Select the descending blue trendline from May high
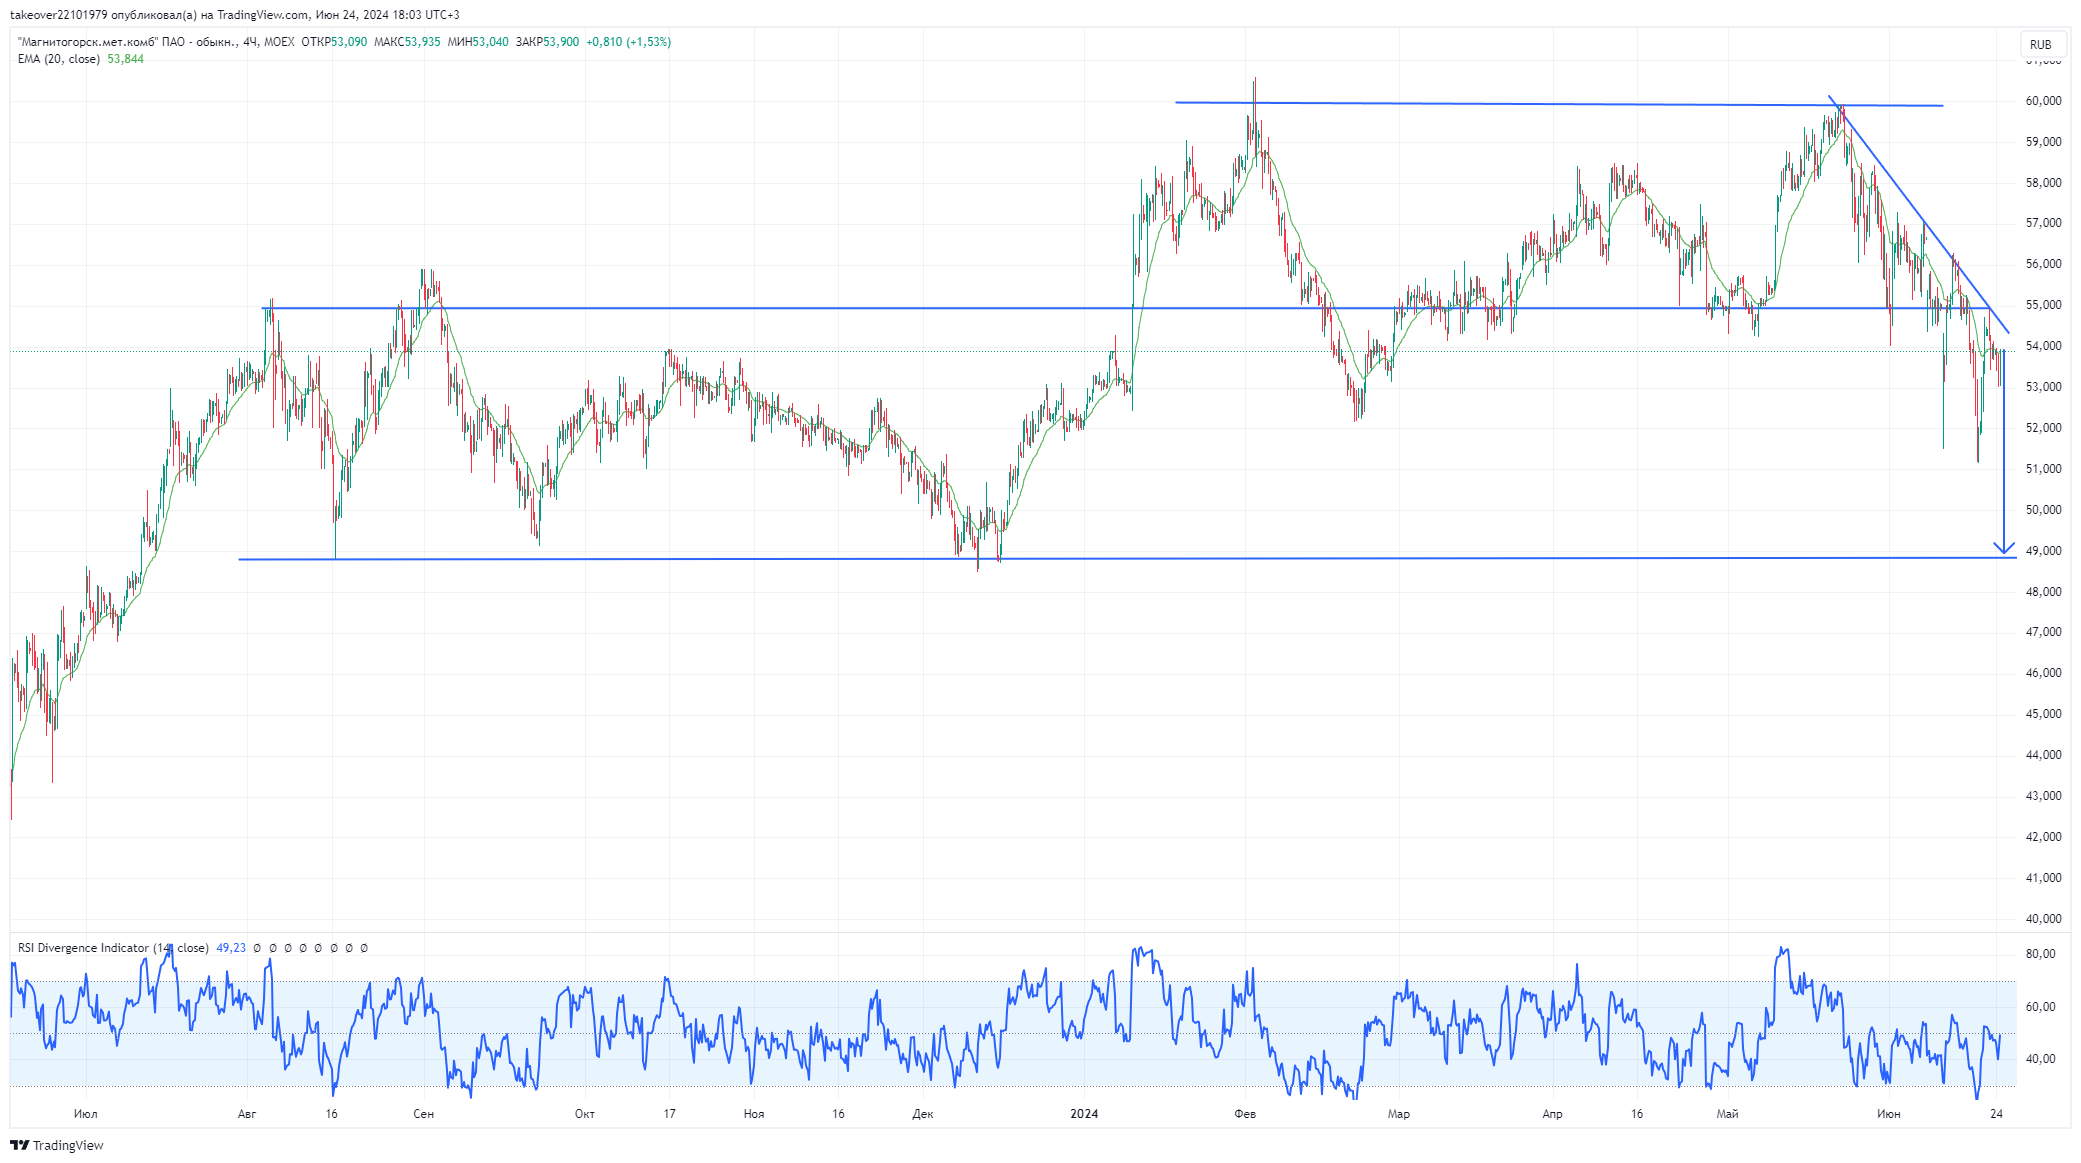 pos(1918,214)
